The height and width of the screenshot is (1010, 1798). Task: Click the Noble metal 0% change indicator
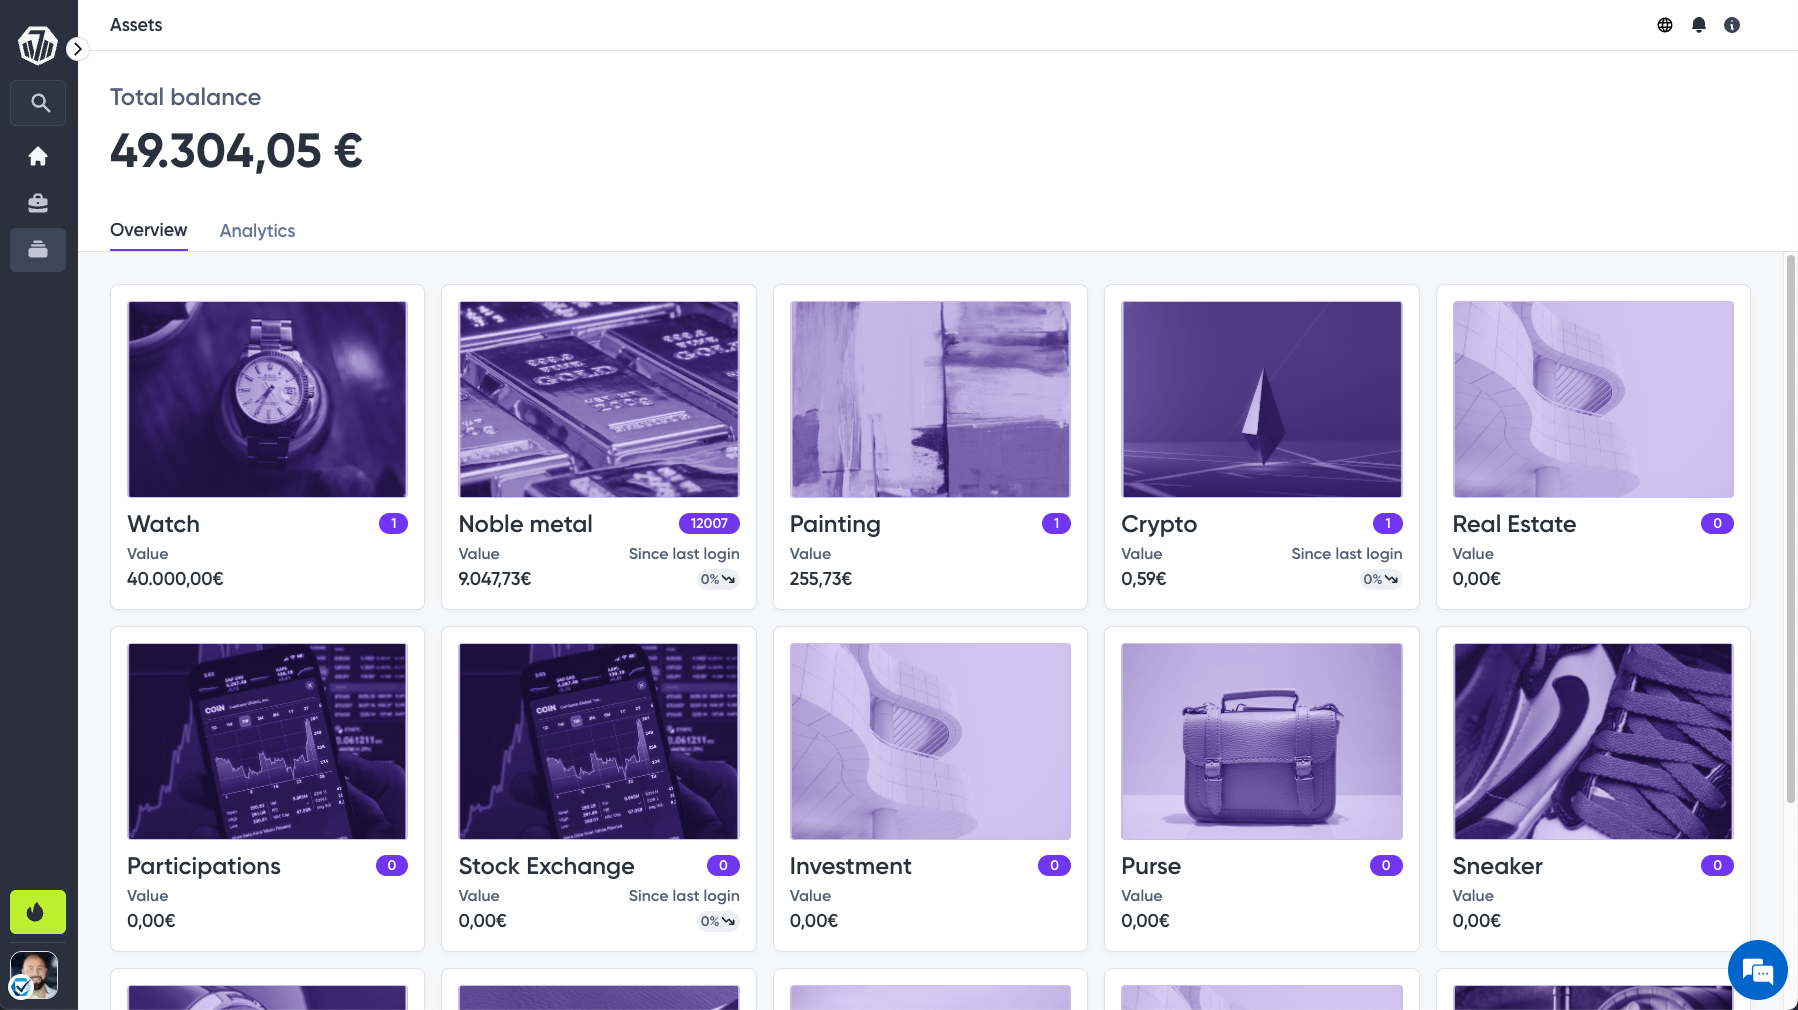coord(718,579)
